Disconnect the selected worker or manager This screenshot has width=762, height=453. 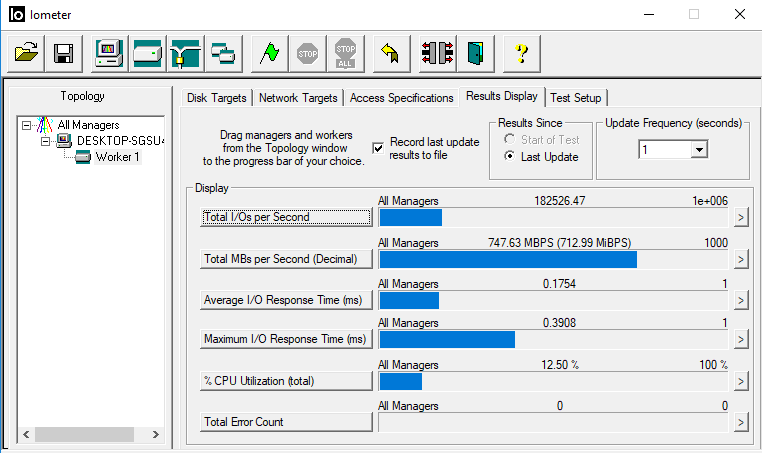(x=437, y=53)
